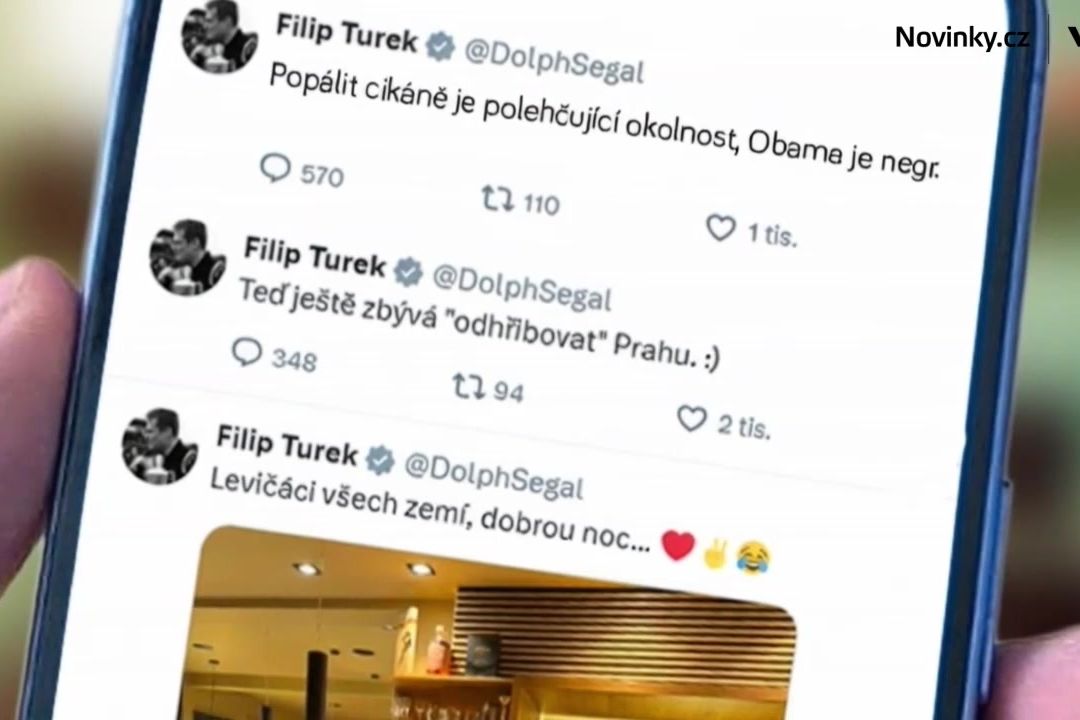Click verified badge on first Filip Turek tweet

click(x=440, y=46)
